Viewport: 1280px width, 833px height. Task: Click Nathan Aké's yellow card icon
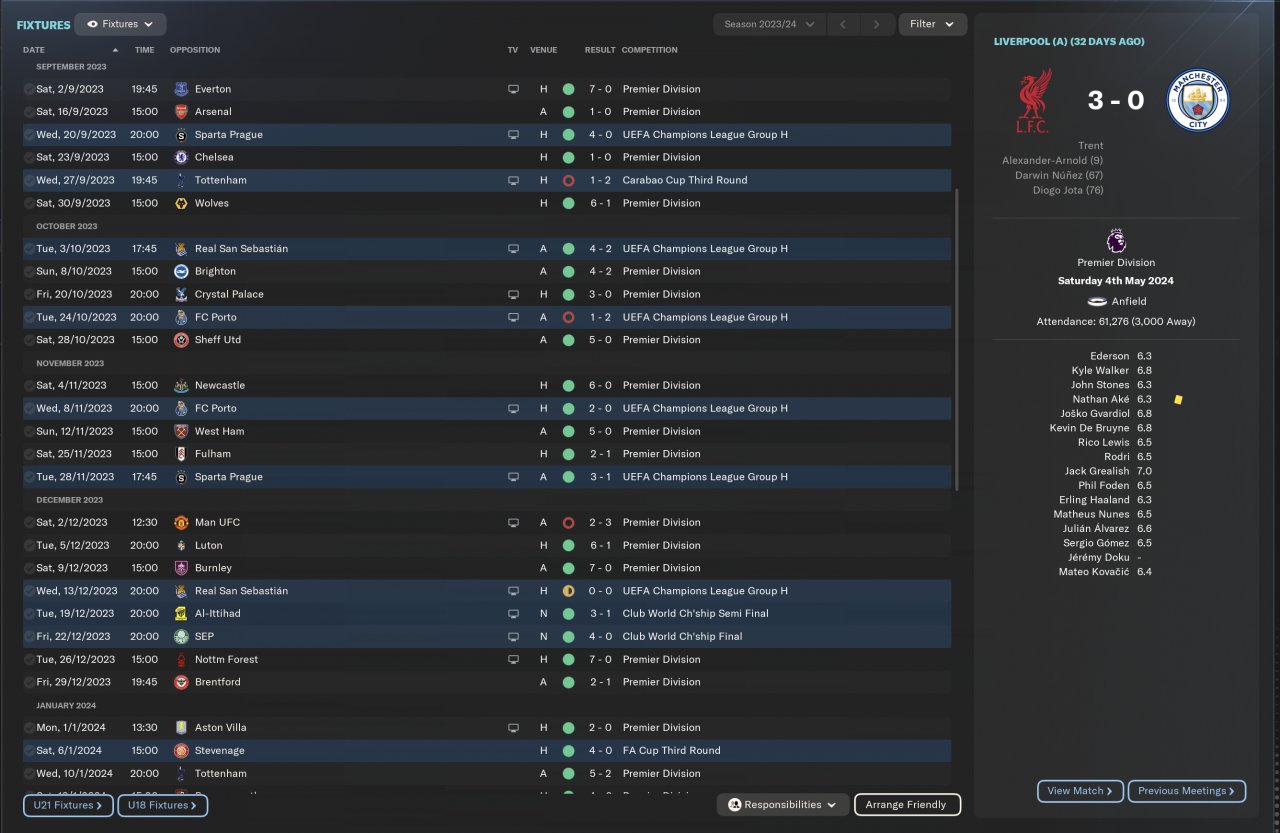1178,399
